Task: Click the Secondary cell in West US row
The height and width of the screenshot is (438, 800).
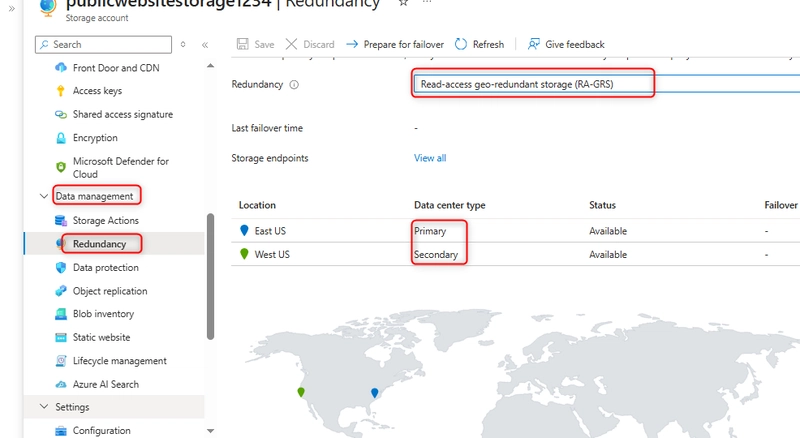Action: click(x=436, y=254)
